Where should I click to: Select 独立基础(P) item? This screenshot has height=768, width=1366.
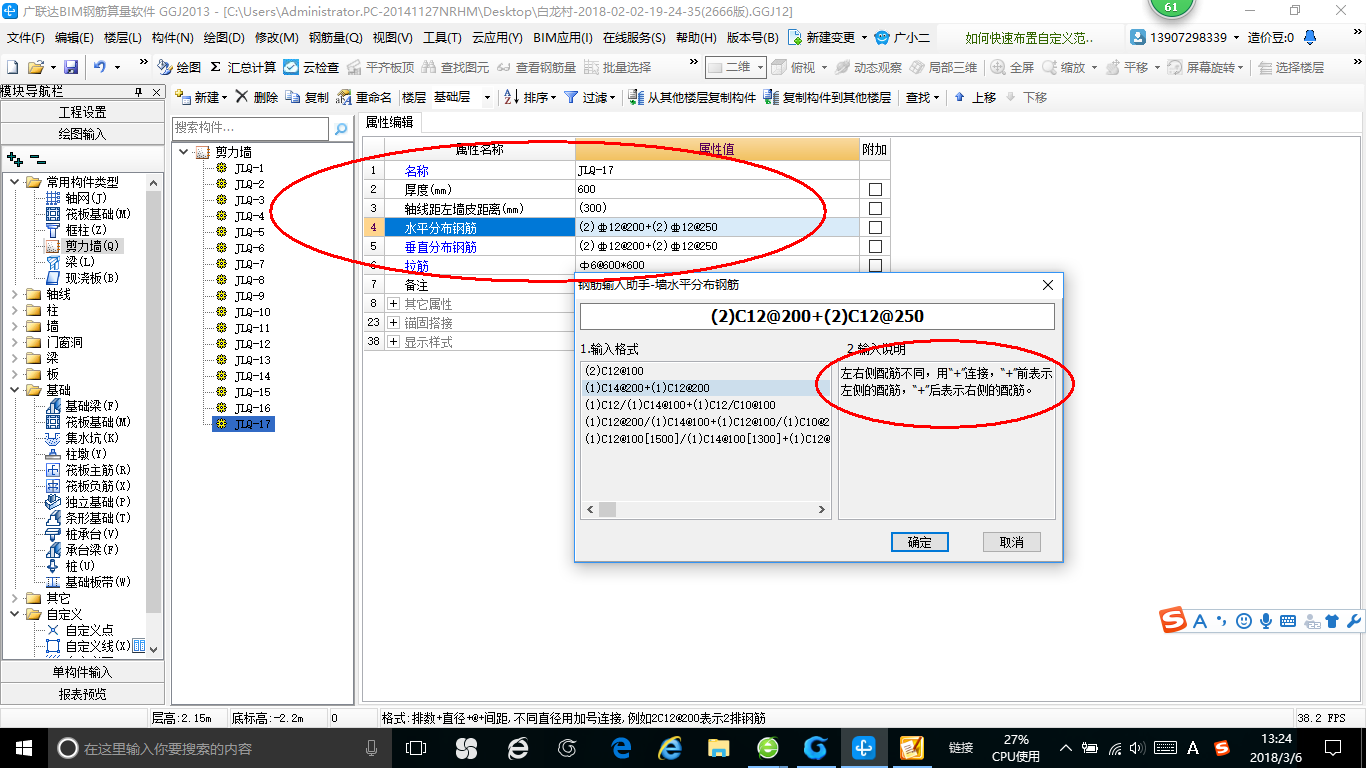88,502
